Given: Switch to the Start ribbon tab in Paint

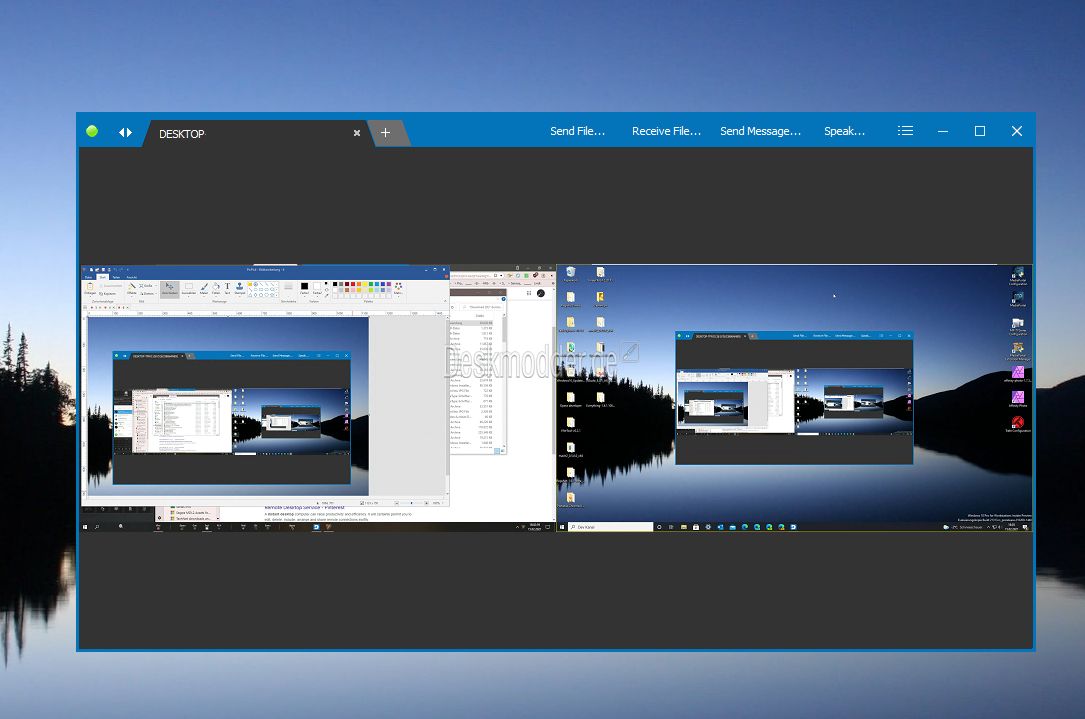Looking at the screenshot, I should pos(102,277).
